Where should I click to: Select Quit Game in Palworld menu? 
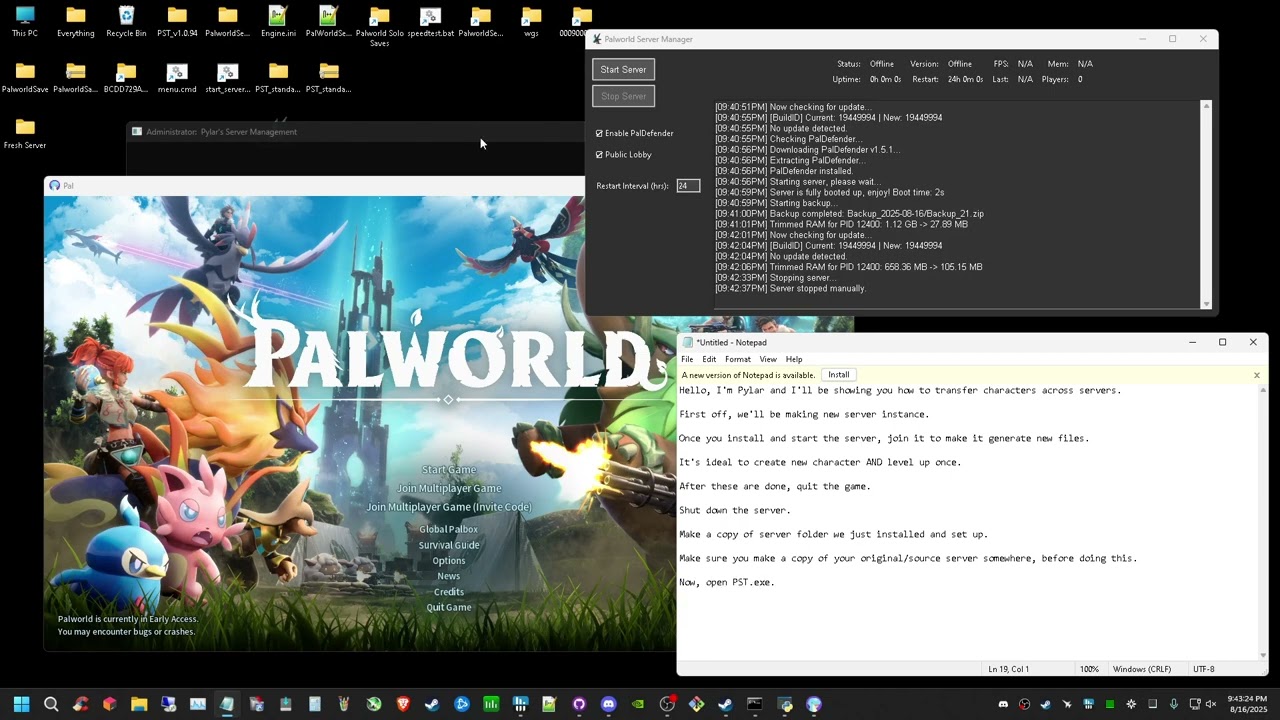(x=449, y=607)
